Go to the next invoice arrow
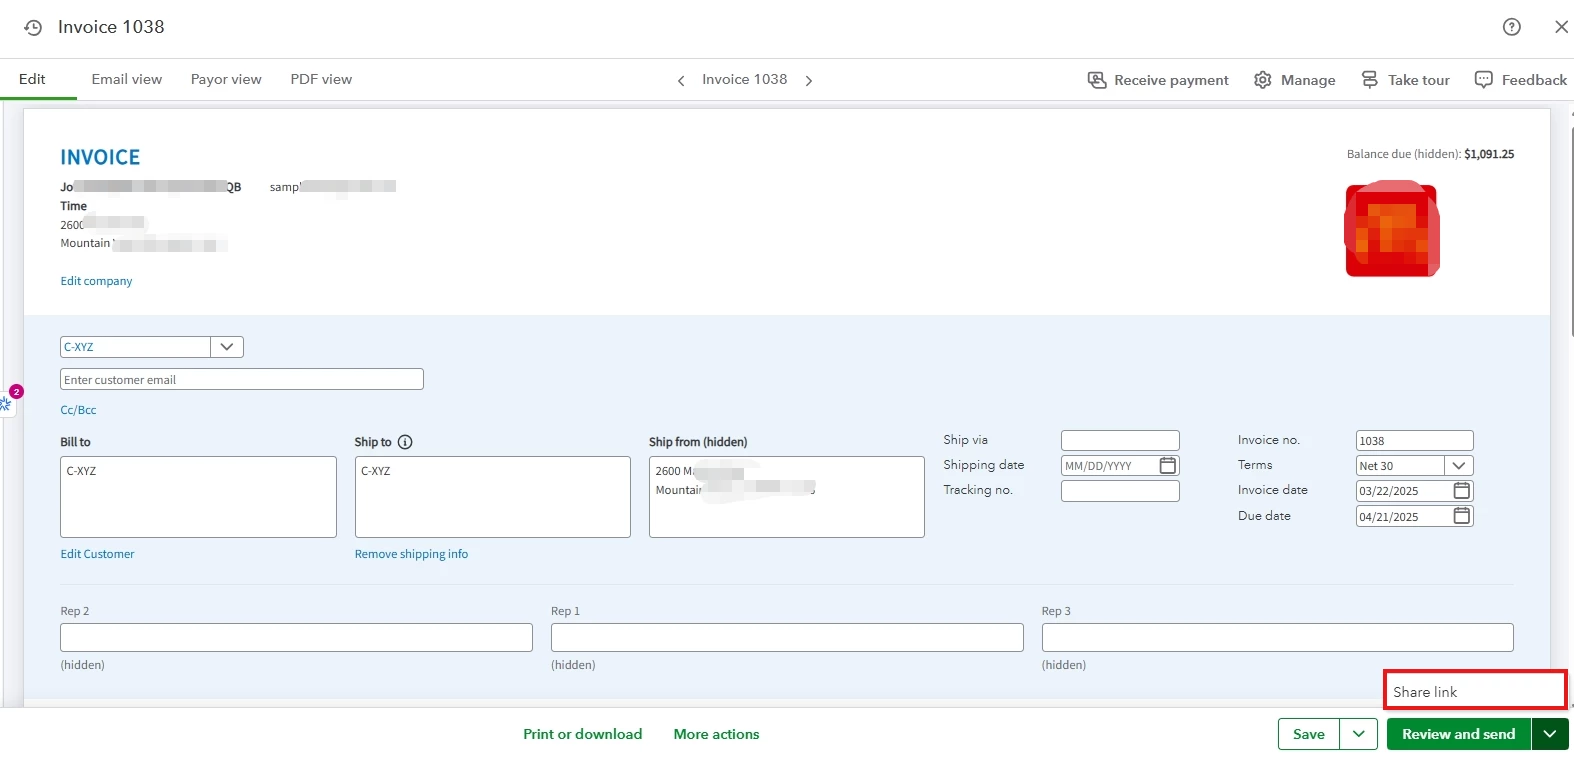The height and width of the screenshot is (759, 1574). (x=809, y=80)
